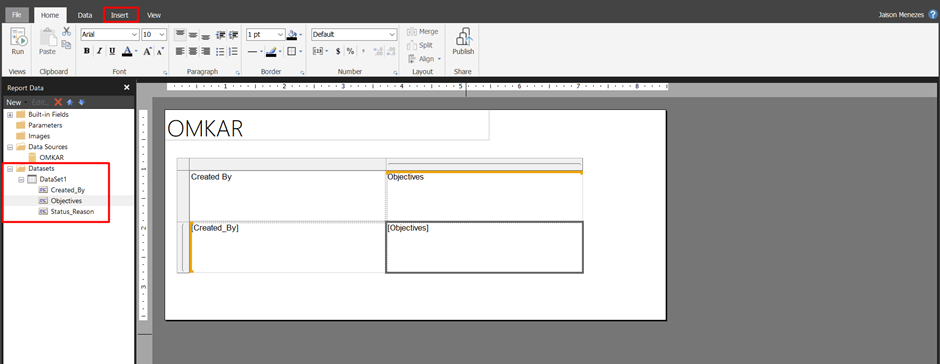Image resolution: width=940 pixels, height=364 pixels.
Task: Select the [Created_By] table cell
Action: point(288,247)
